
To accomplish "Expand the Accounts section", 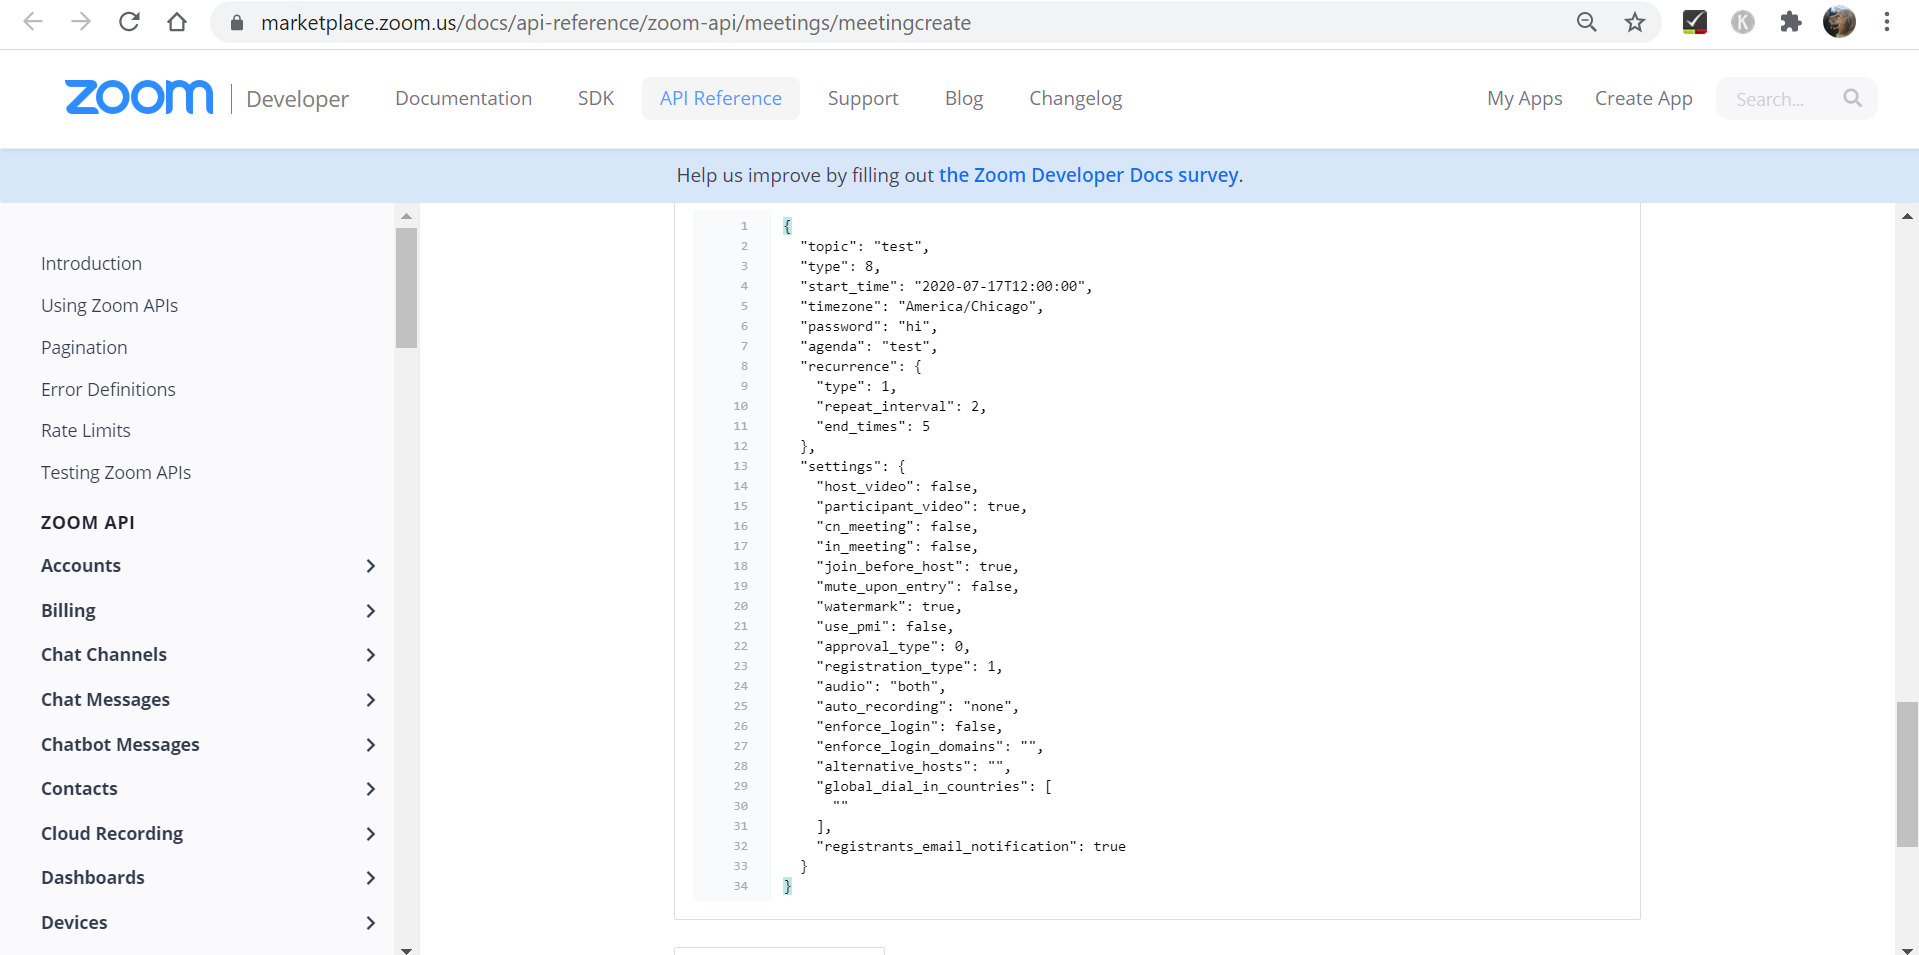I will 371,566.
